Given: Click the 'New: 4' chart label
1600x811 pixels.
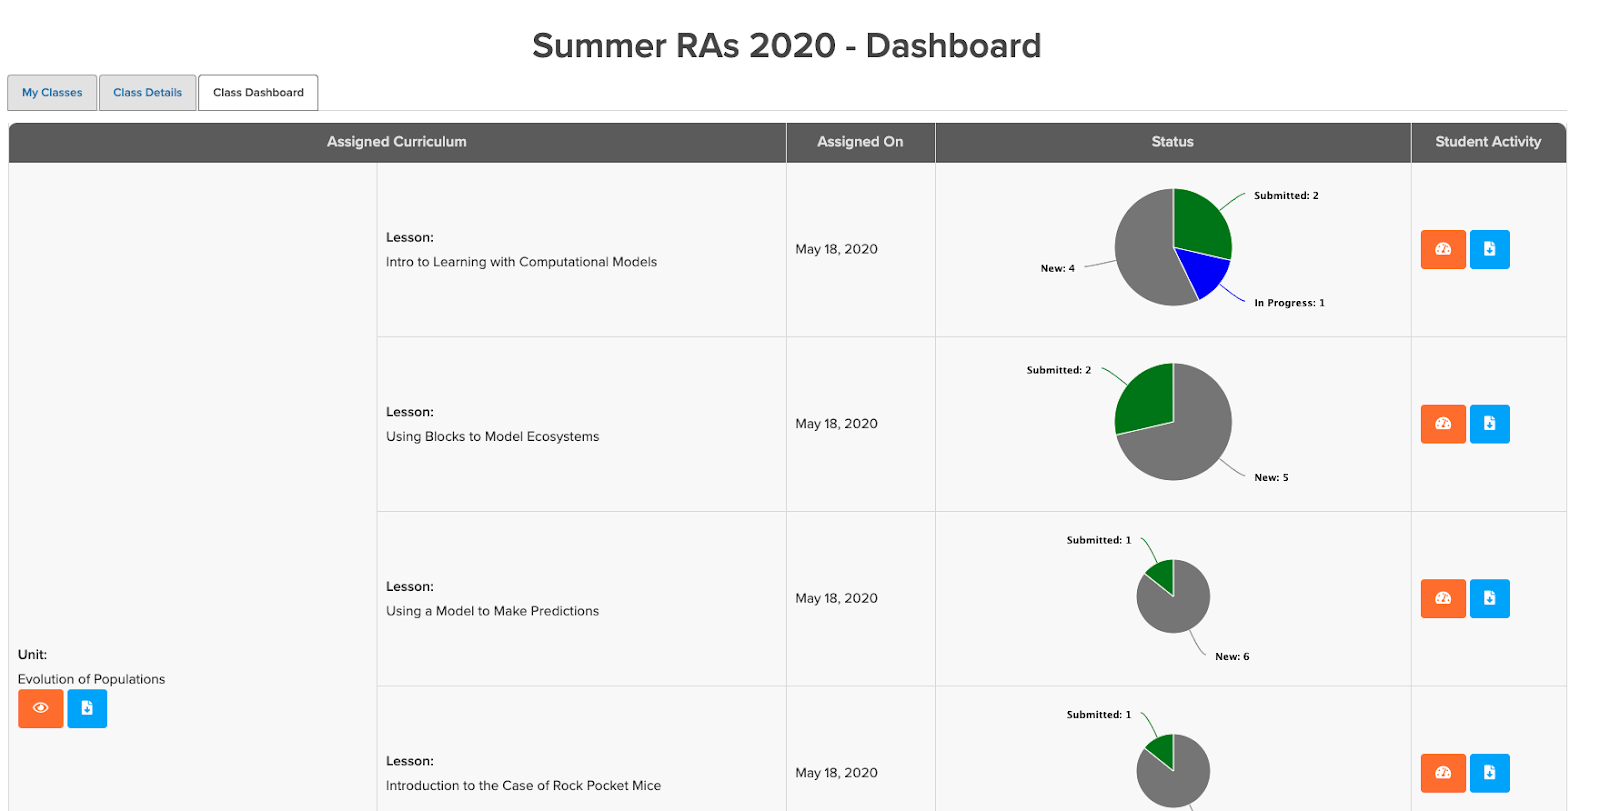Looking at the screenshot, I should 1057,269.
